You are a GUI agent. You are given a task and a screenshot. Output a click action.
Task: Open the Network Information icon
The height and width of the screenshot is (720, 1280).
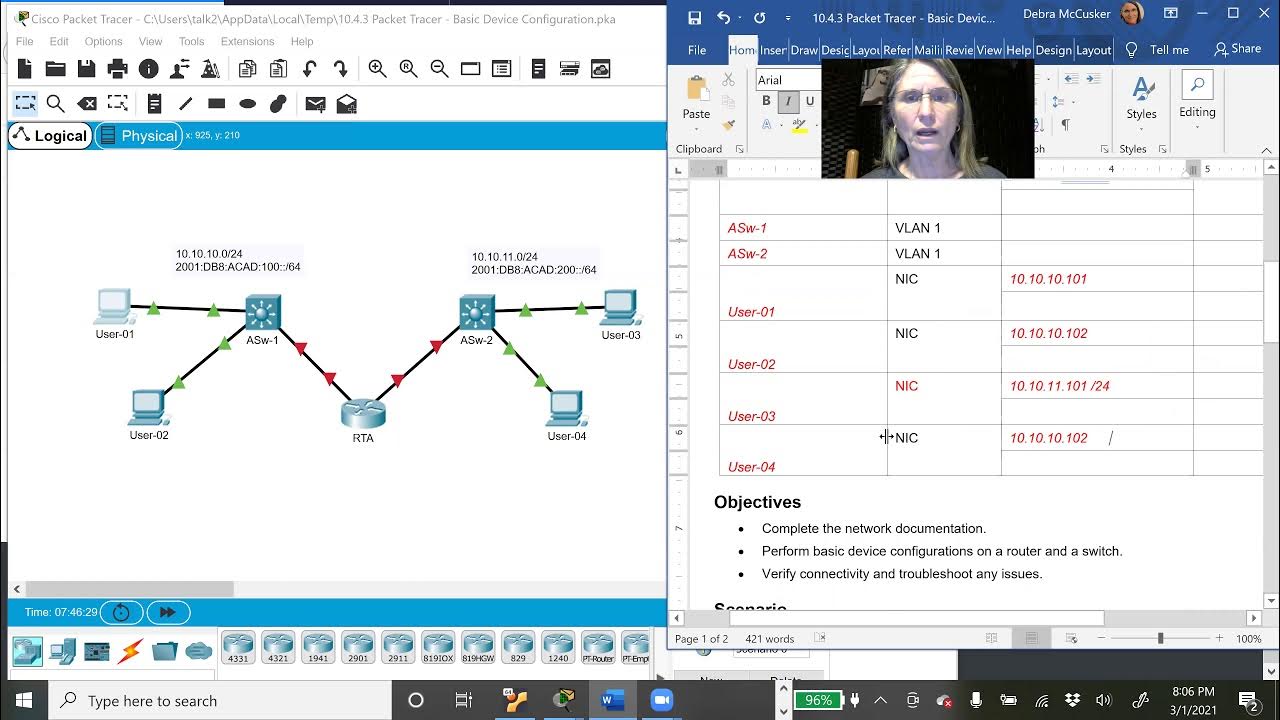148,69
